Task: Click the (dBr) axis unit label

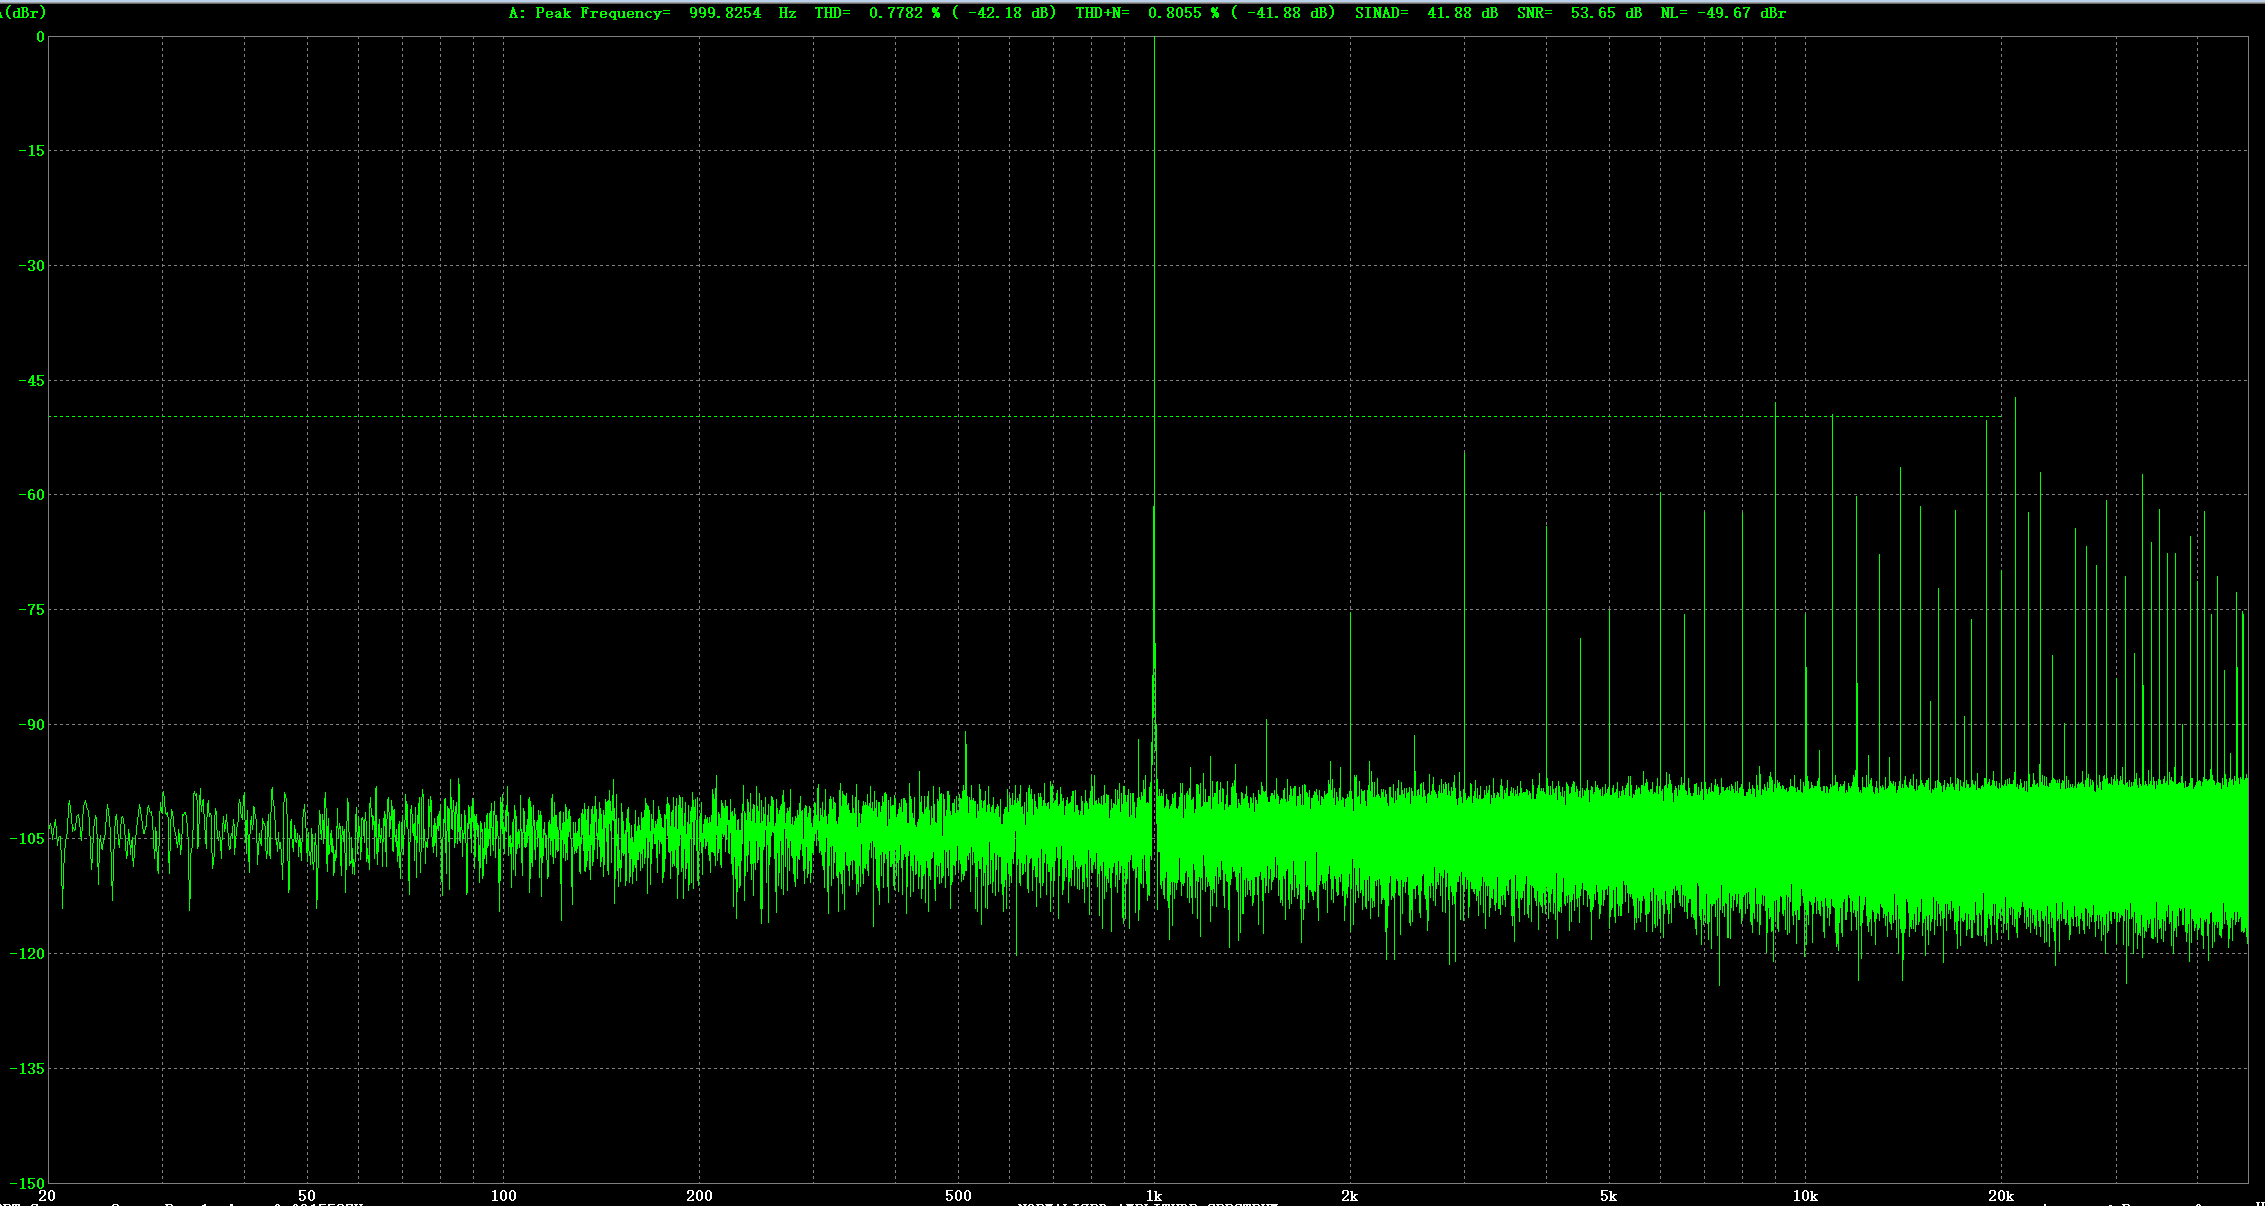Action: pos(23,13)
